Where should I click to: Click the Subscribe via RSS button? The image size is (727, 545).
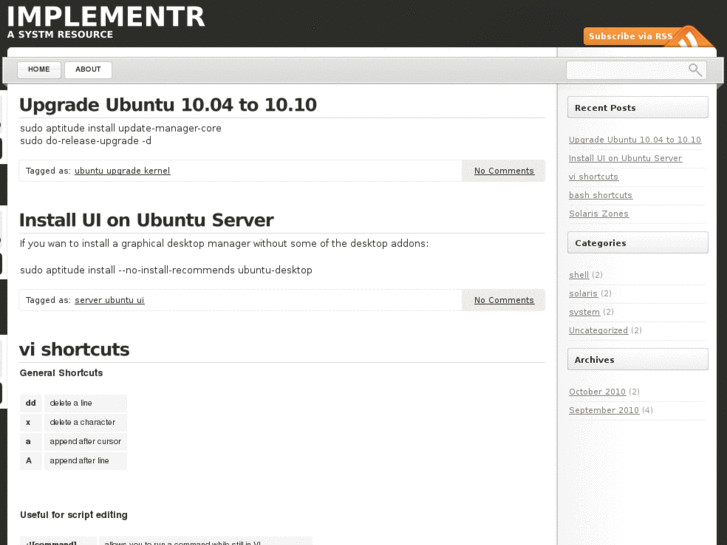tap(647, 36)
